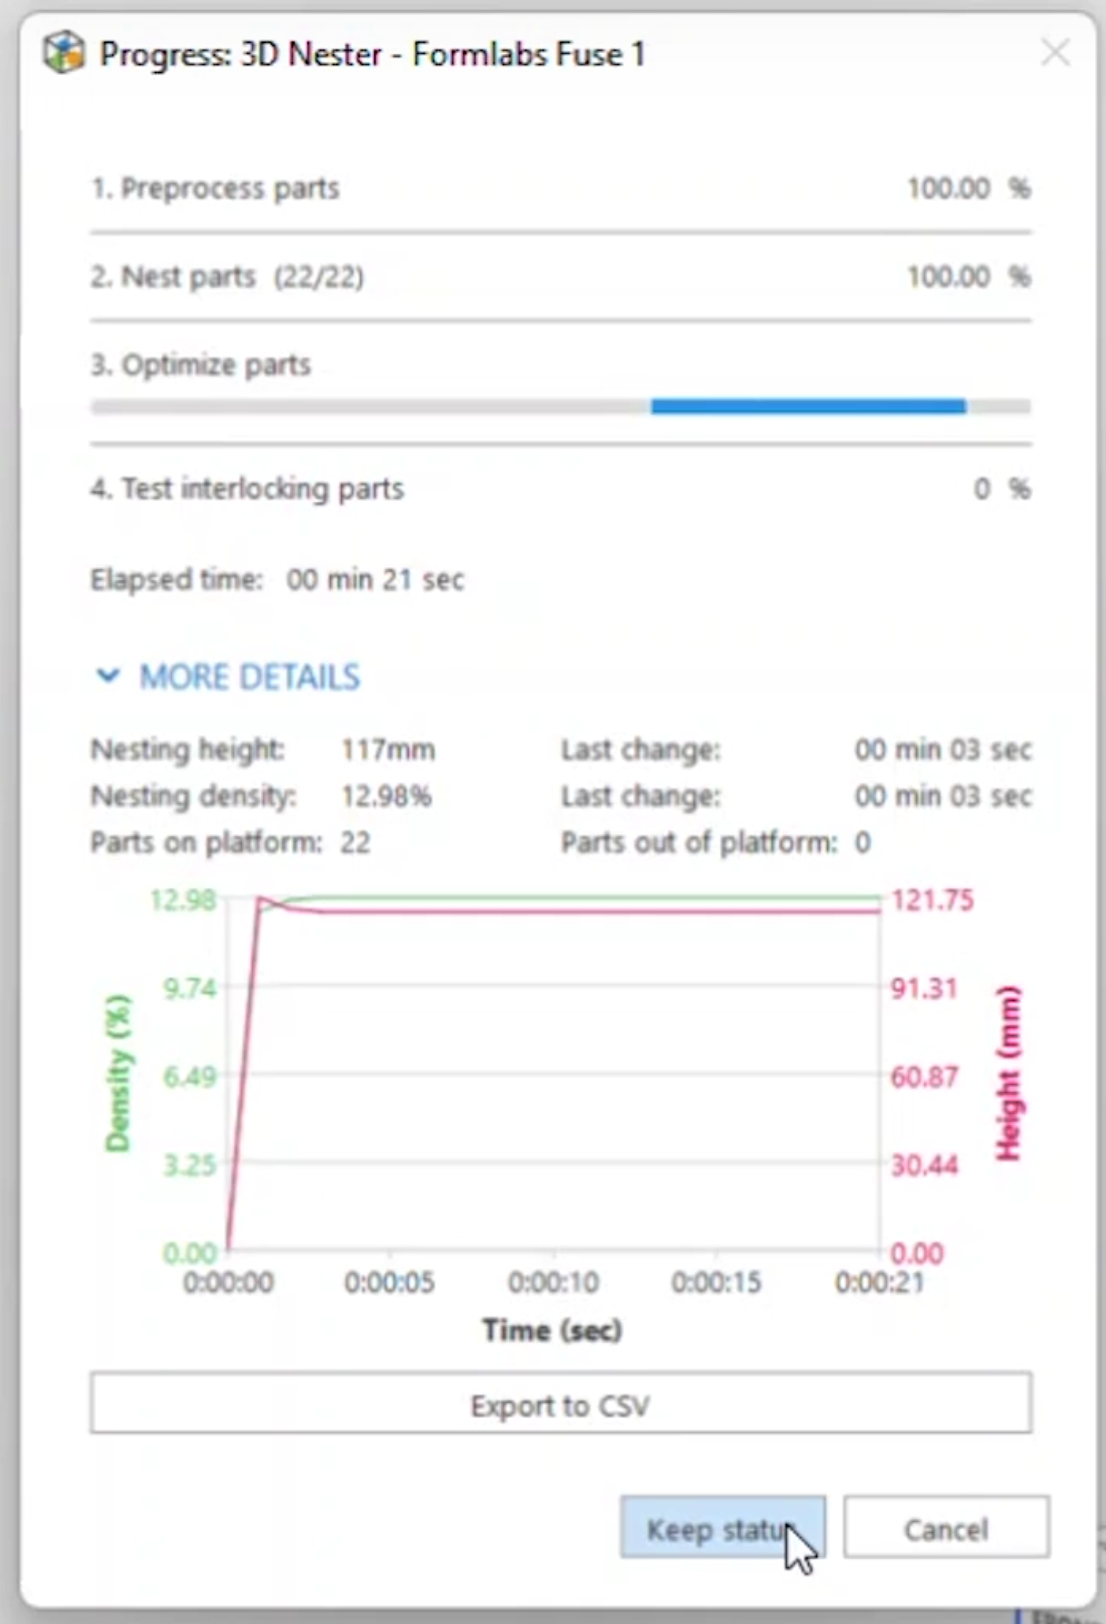Click the Keep status button
1106x1624 pixels.
[722, 1528]
